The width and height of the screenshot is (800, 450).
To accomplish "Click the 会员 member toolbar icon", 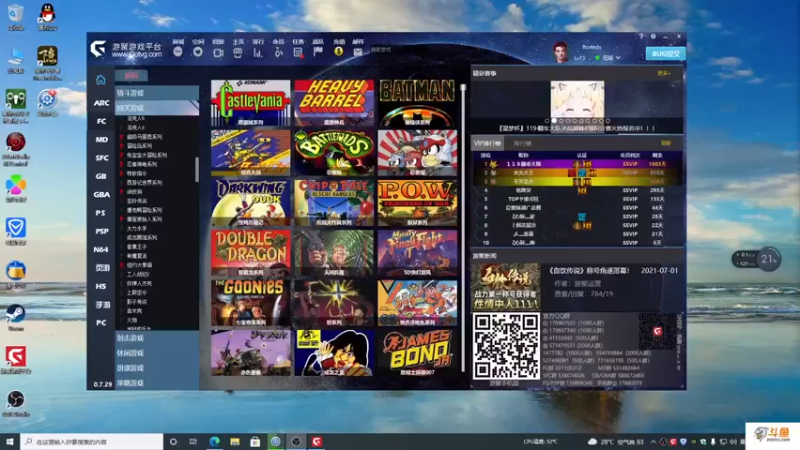I will pos(278,52).
